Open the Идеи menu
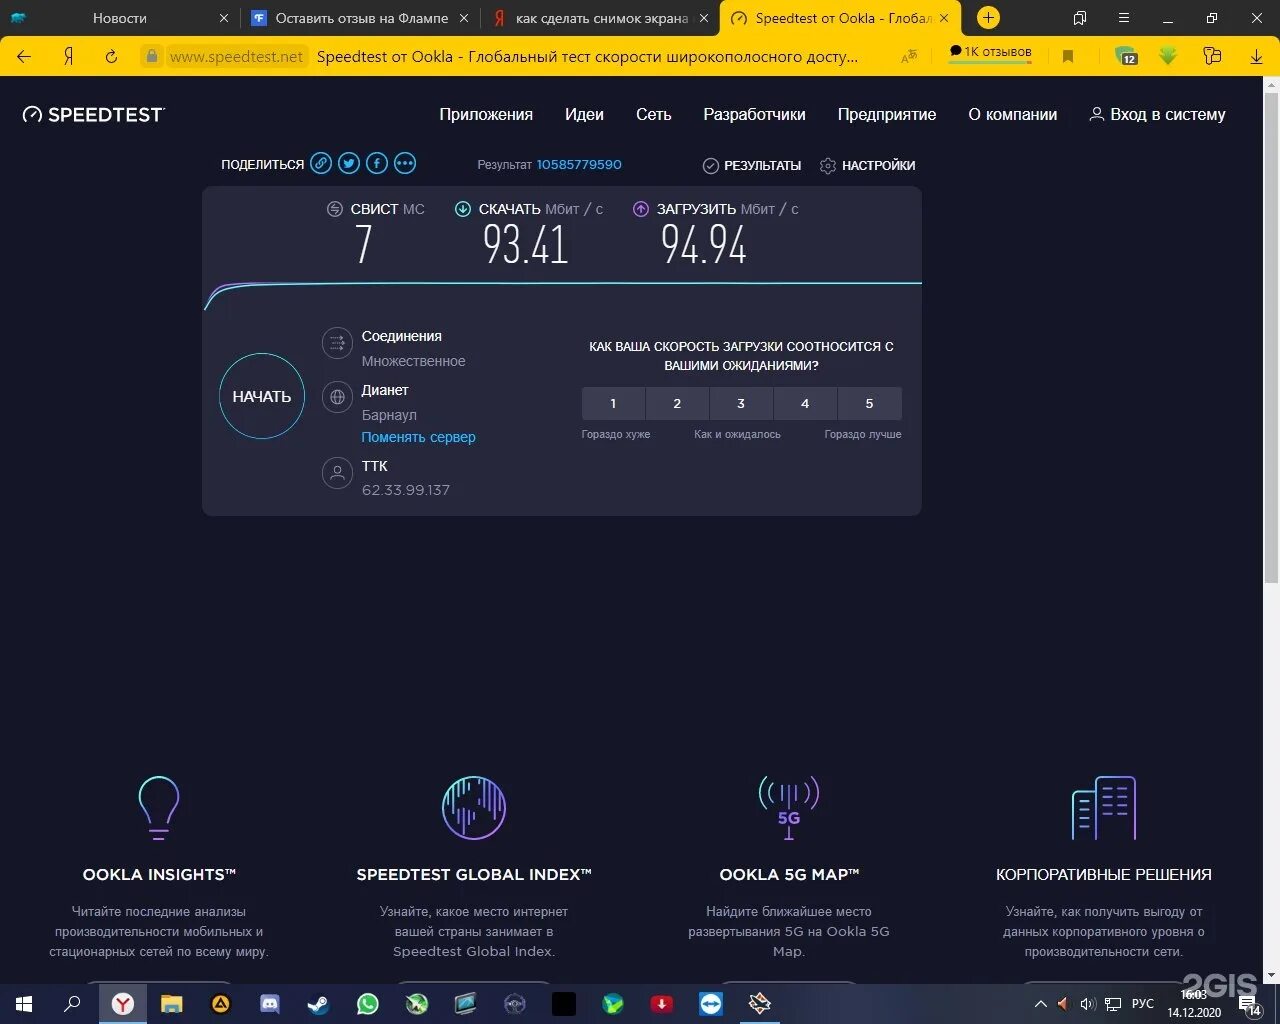The width and height of the screenshot is (1280, 1024). [584, 114]
